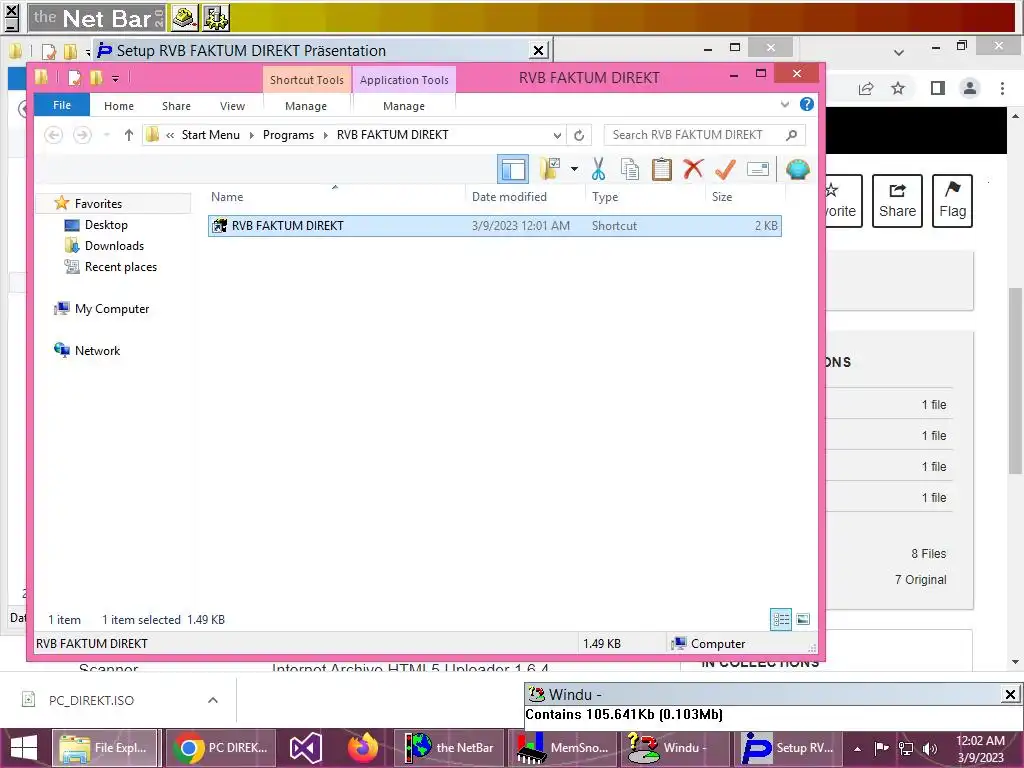1024x768 pixels.
Task: Expand the ribbon with the chevron
Action: (784, 104)
